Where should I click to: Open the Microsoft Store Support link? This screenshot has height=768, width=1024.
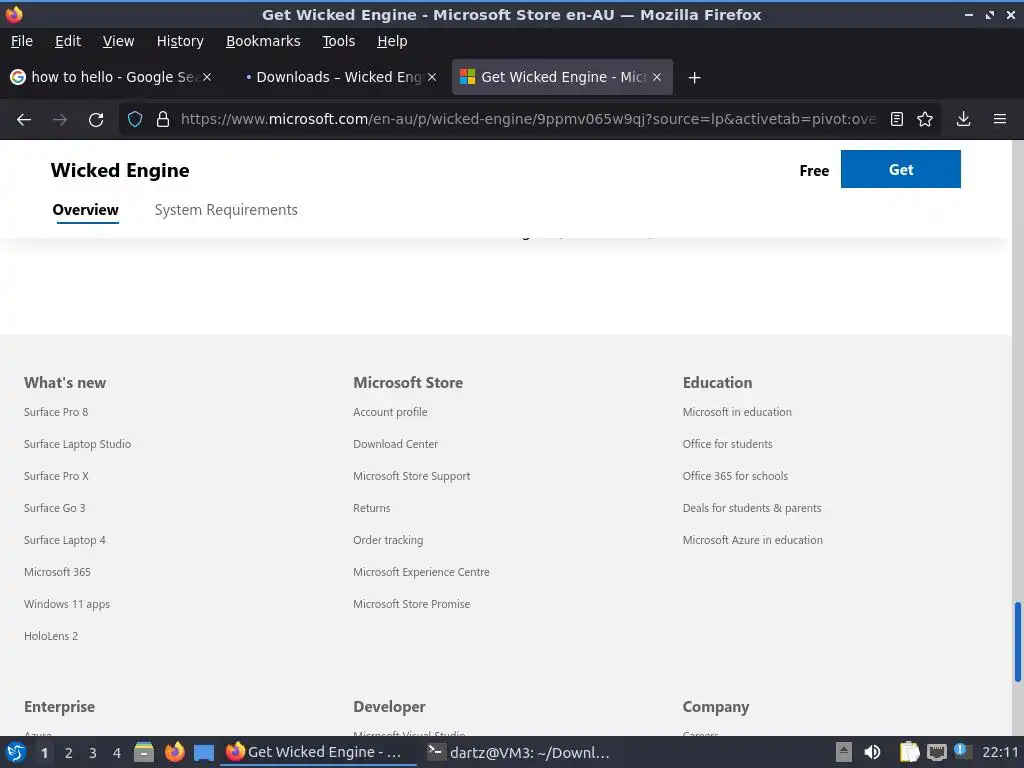point(411,476)
